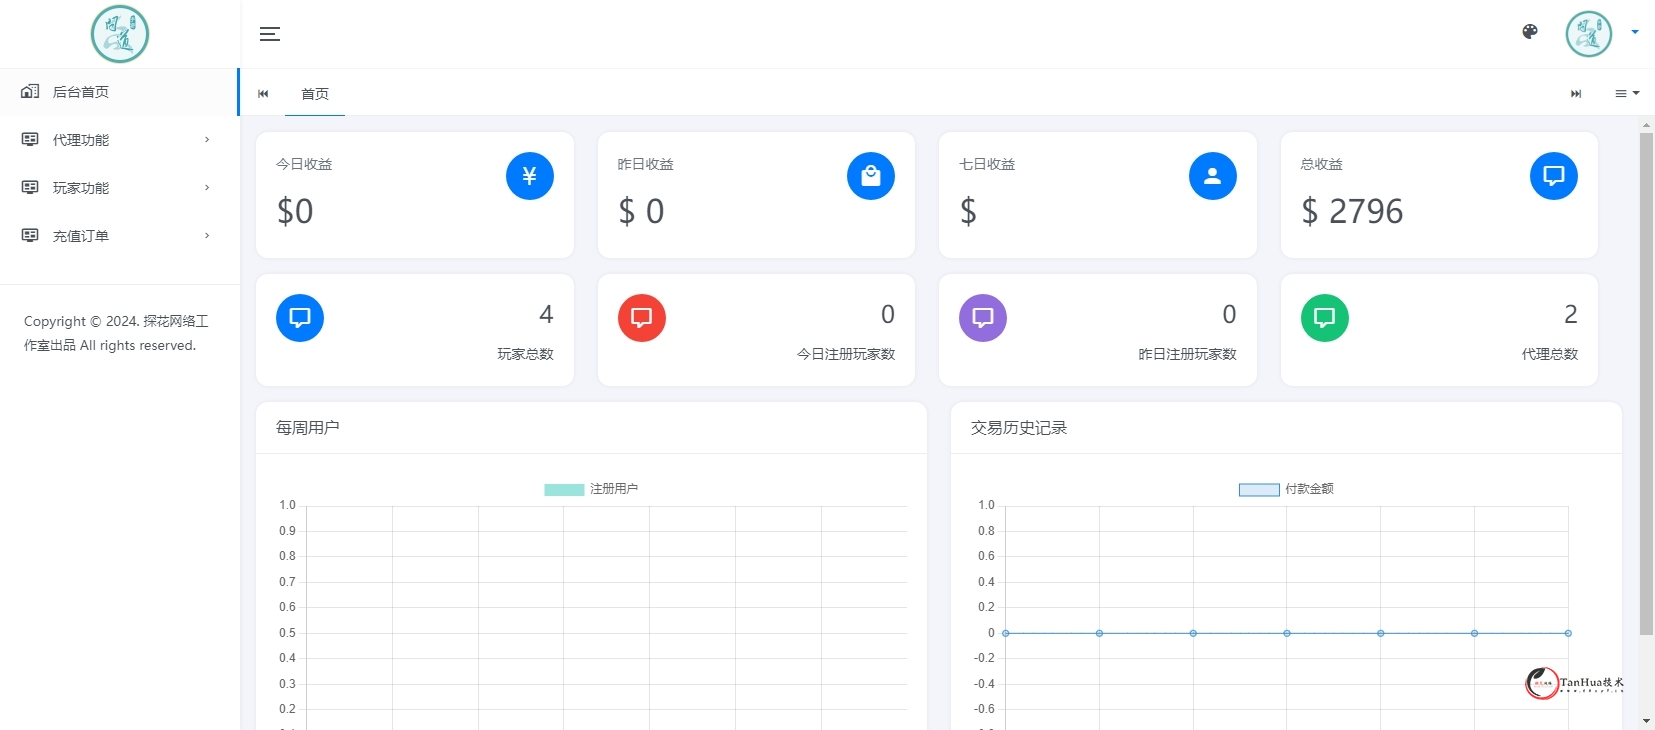Viewport: 1655px width, 730px height.
Task: Open the theme color palette icon
Action: point(1529,32)
